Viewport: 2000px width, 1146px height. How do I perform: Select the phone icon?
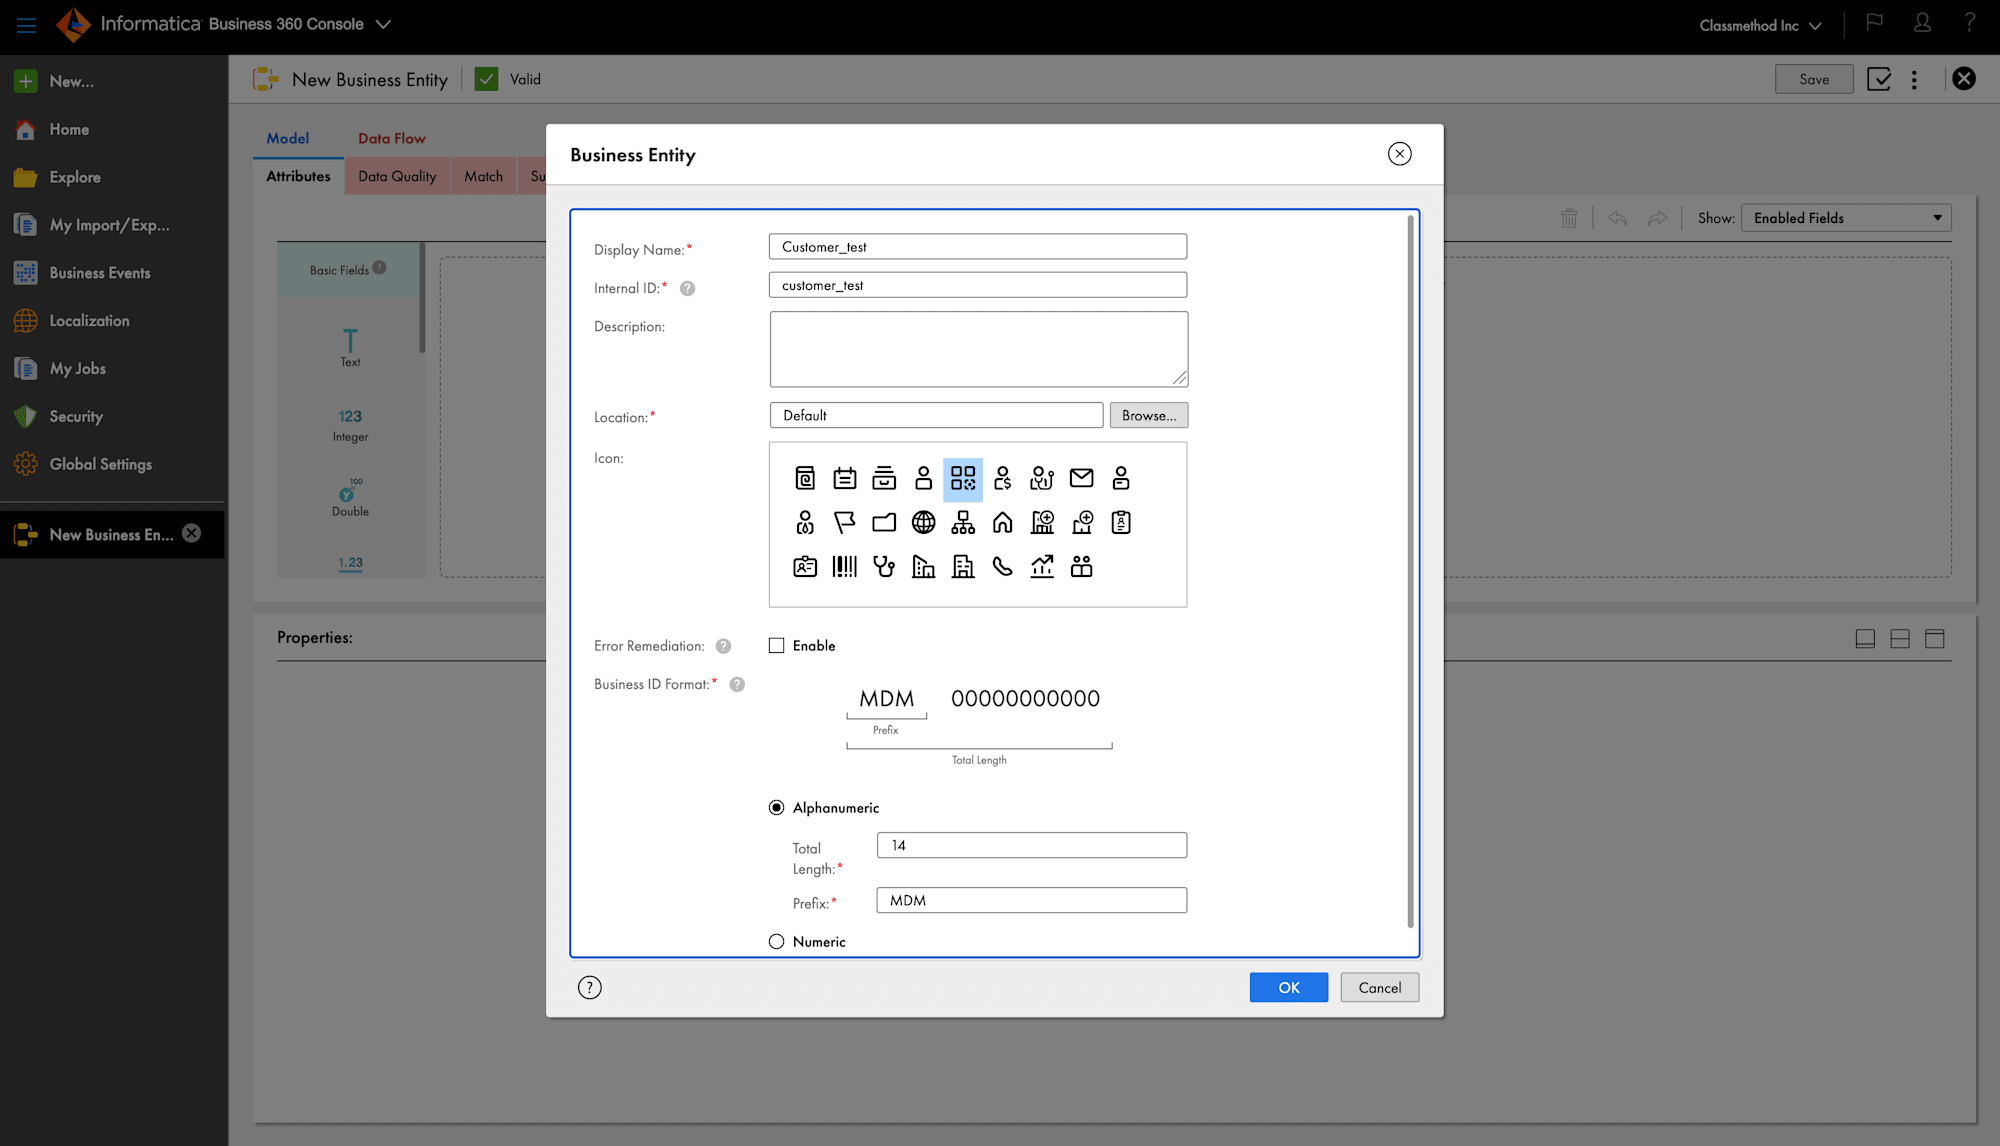click(1003, 565)
